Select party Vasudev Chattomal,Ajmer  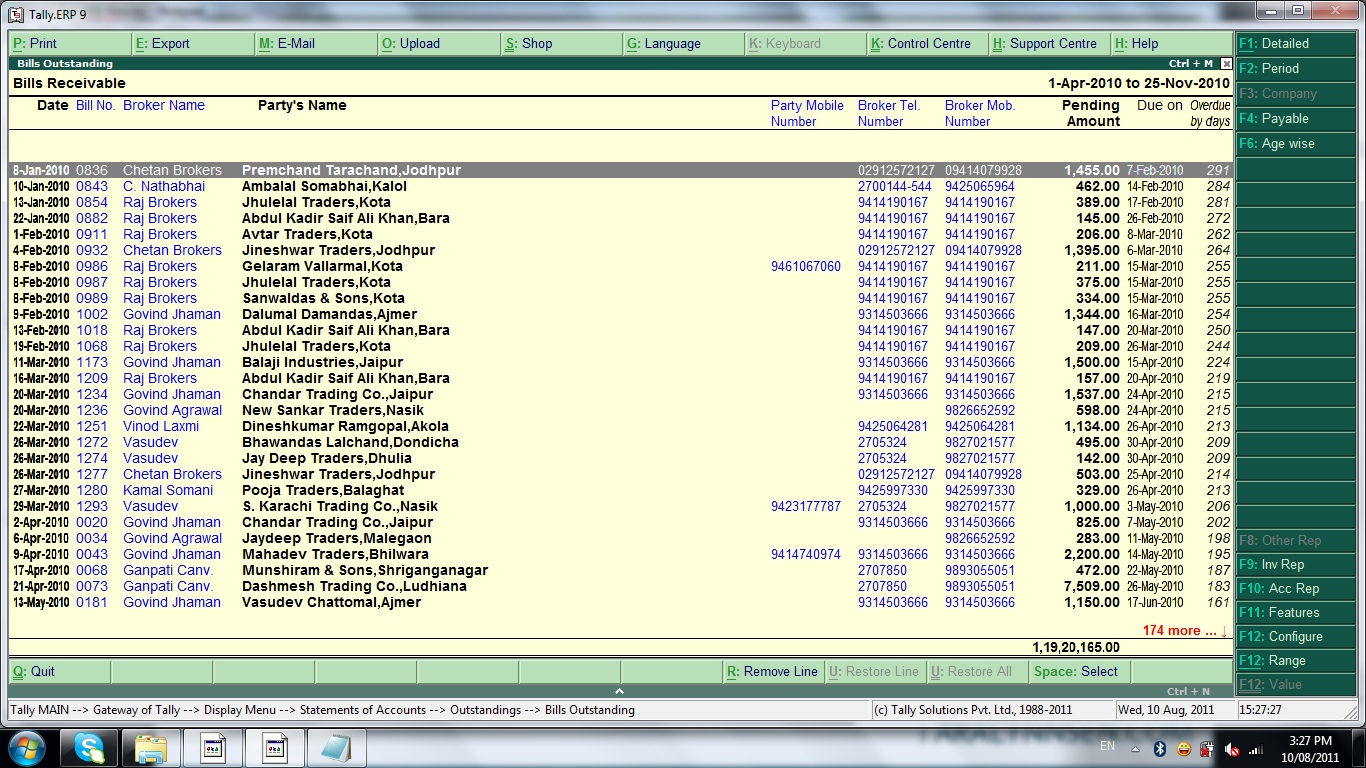pos(331,602)
